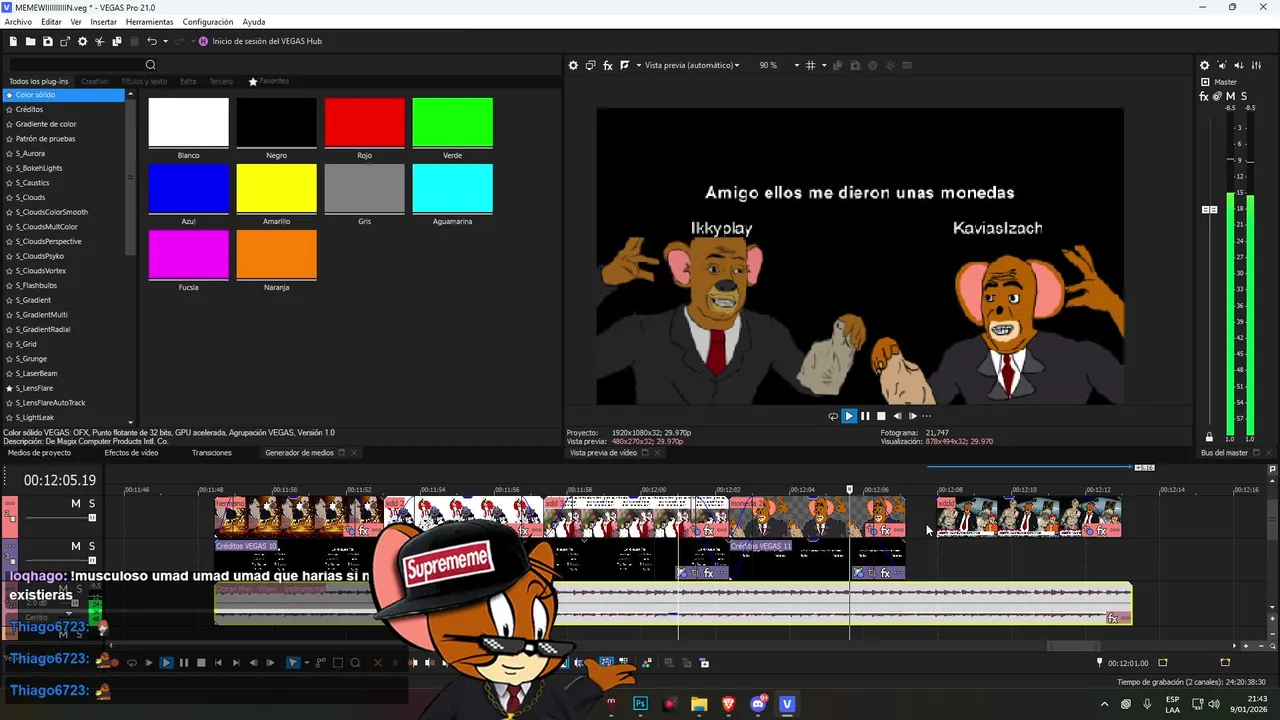Viewport: 1280px width, 720px height.
Task: Open the Vista previa (automático) quality dropdown
Action: (692, 65)
